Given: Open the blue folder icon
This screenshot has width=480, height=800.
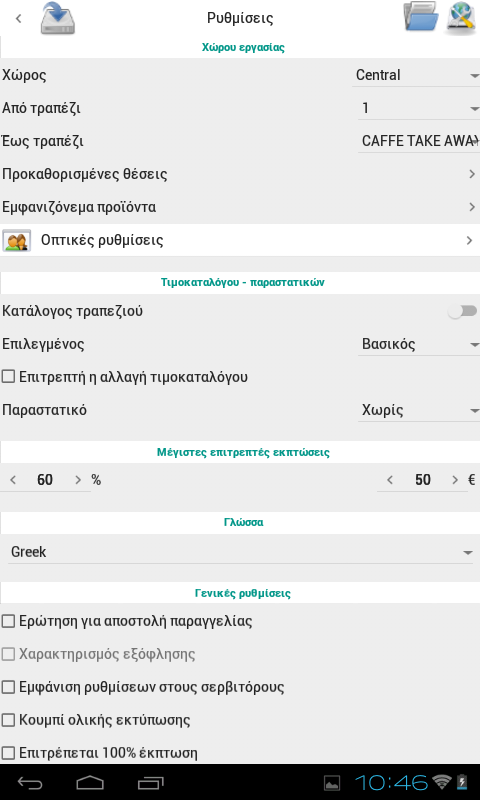Looking at the screenshot, I should pyautogui.click(x=421, y=17).
